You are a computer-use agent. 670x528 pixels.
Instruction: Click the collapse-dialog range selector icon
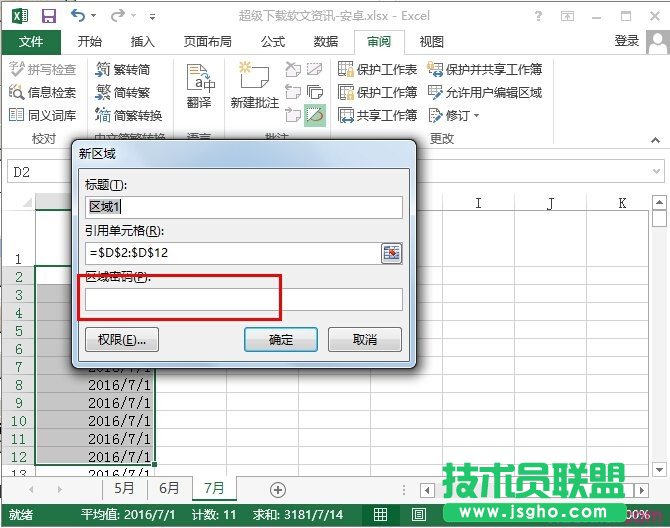pos(391,253)
